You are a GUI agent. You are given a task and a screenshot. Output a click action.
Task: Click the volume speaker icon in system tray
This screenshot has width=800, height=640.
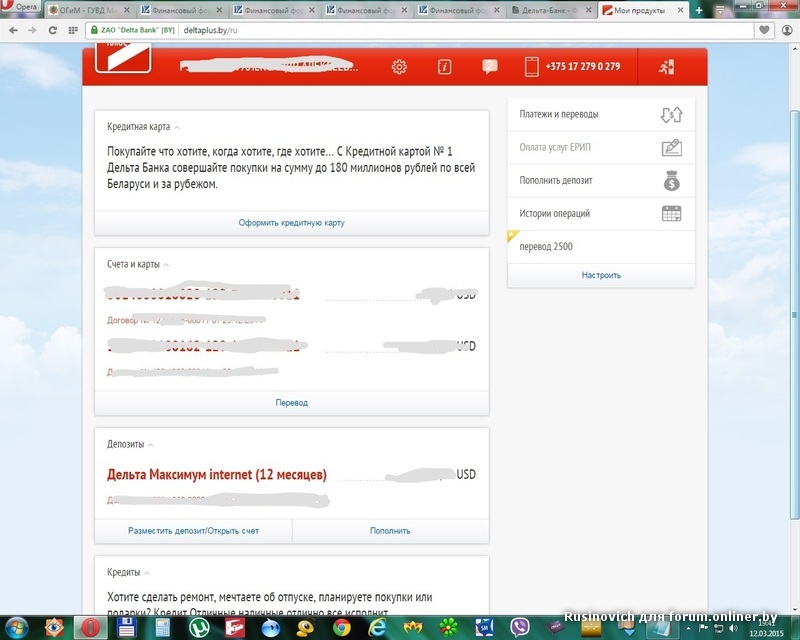click(733, 628)
